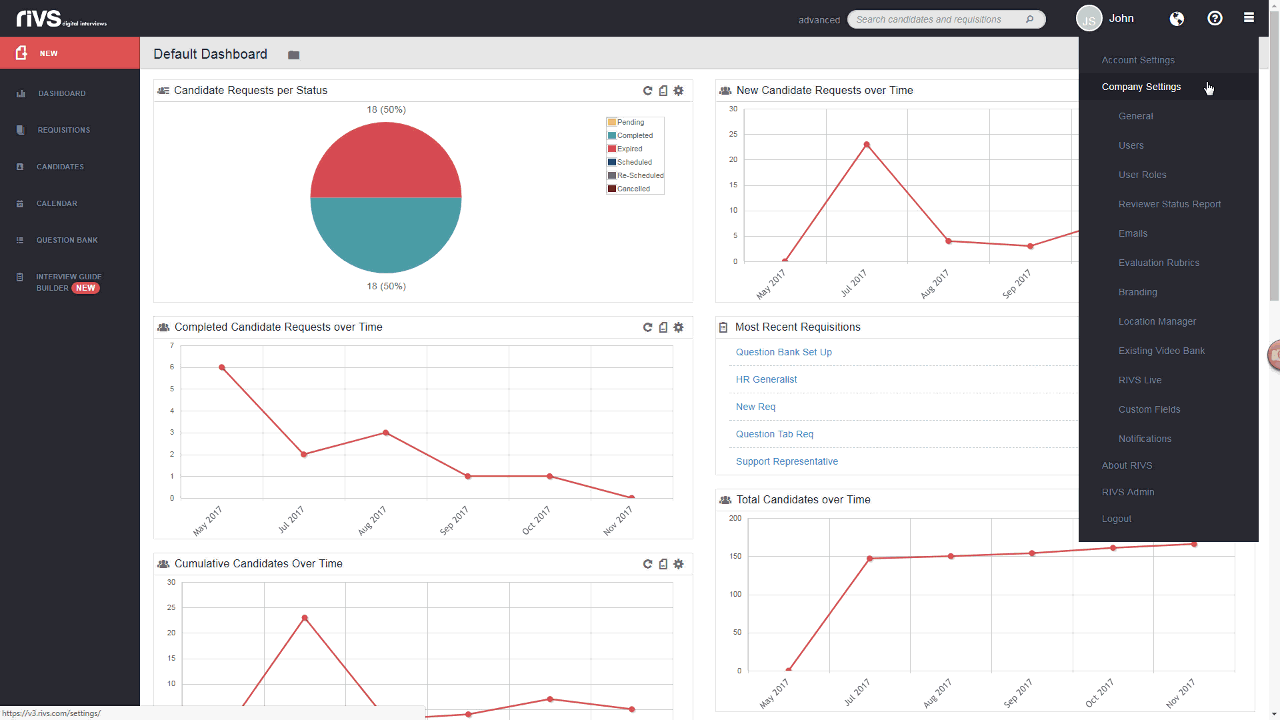The width and height of the screenshot is (1280, 720).
Task: Open the Support Representative requisition link
Action: (787, 461)
